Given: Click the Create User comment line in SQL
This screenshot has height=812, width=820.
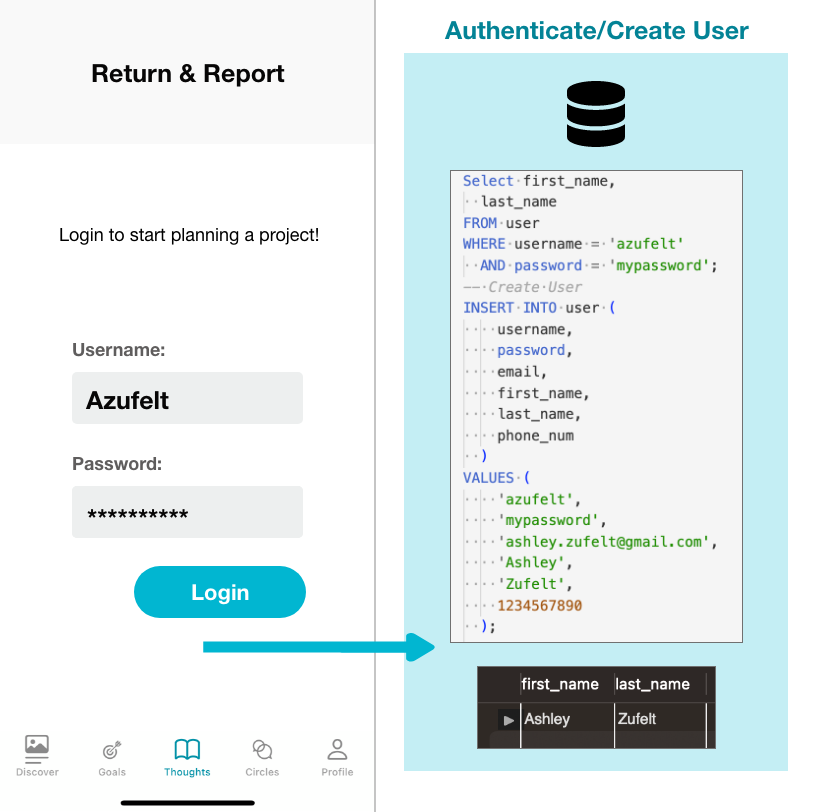Looking at the screenshot, I should tap(524, 287).
